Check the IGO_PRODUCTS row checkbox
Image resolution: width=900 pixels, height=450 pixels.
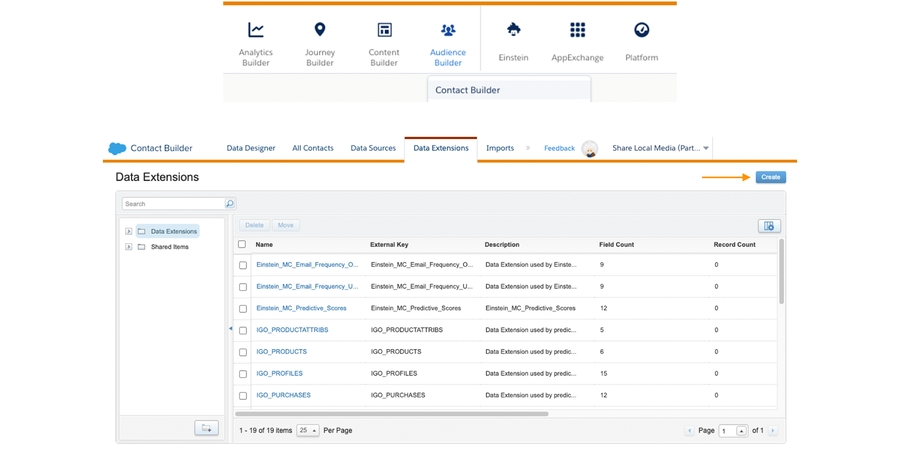pyautogui.click(x=242, y=352)
